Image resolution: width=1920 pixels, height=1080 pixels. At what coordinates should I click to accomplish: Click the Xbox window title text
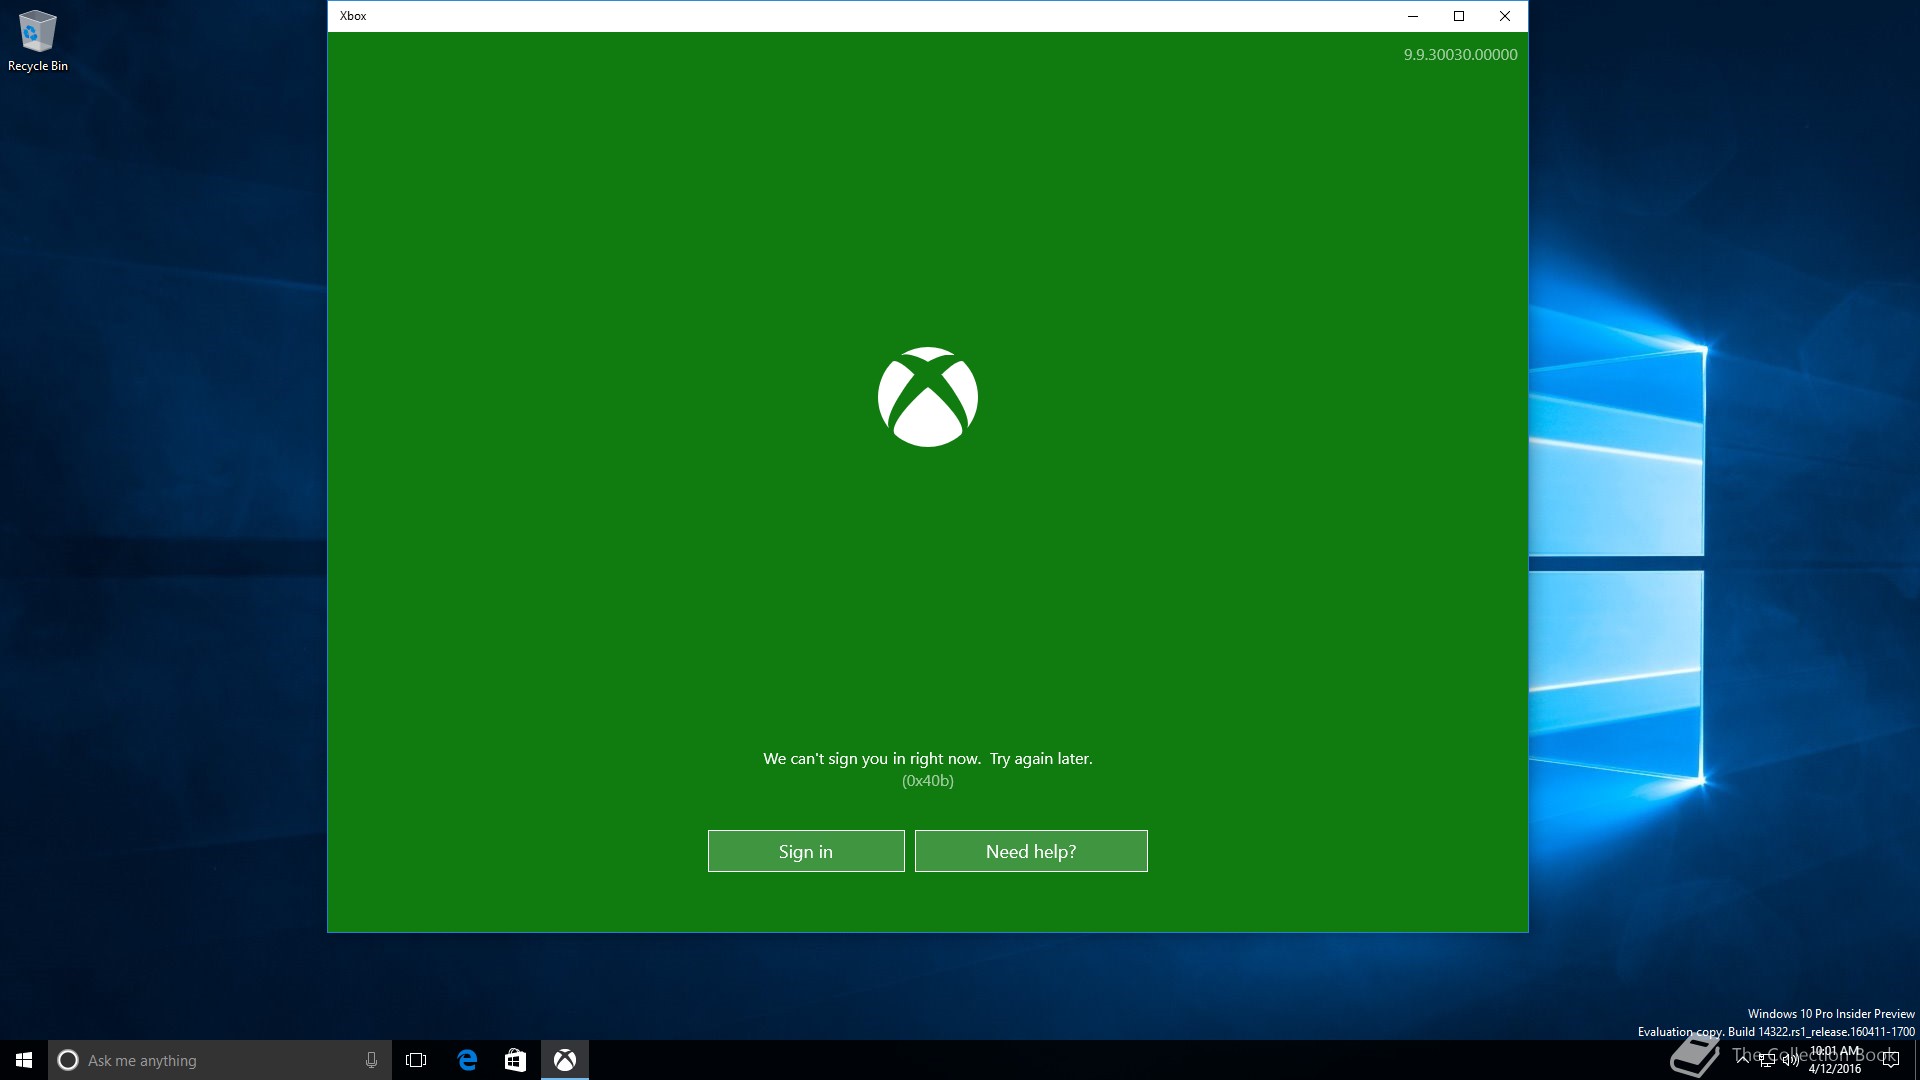pyautogui.click(x=353, y=16)
